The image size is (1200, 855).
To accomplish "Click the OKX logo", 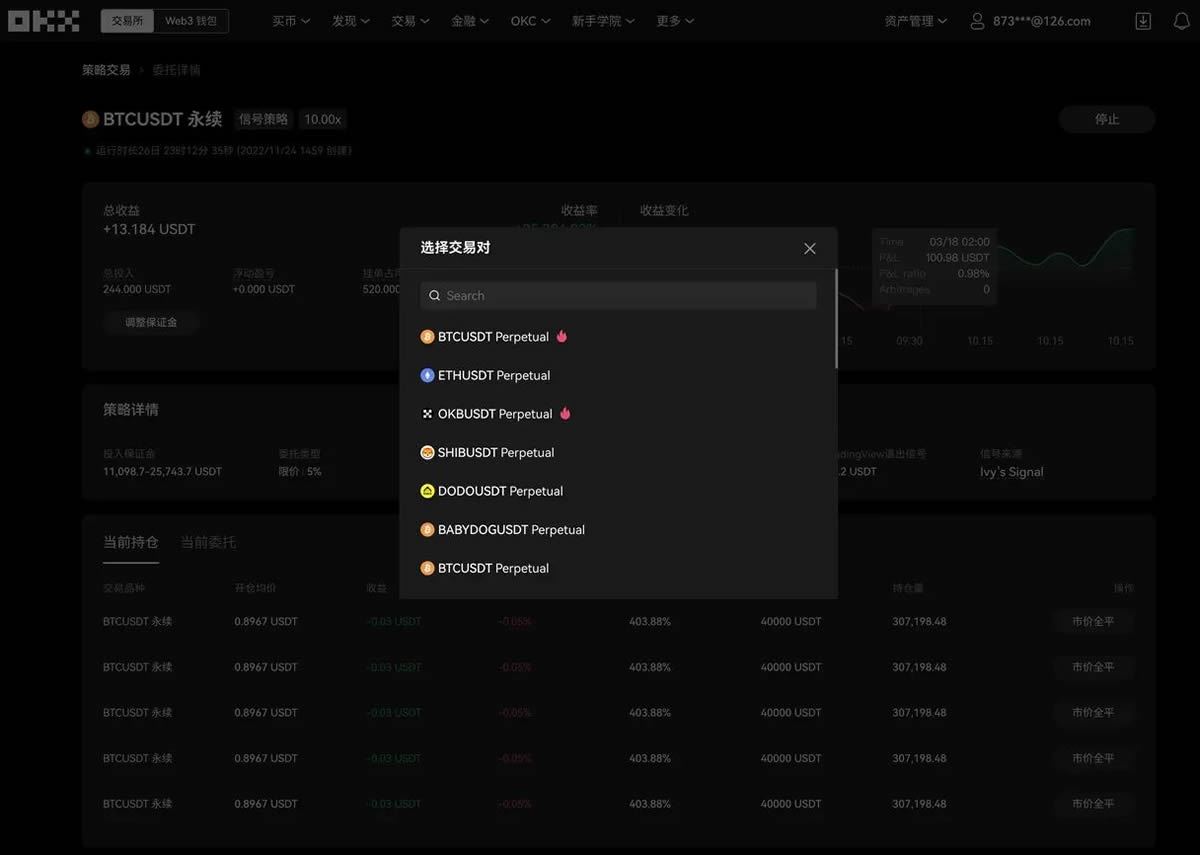I will pos(44,21).
